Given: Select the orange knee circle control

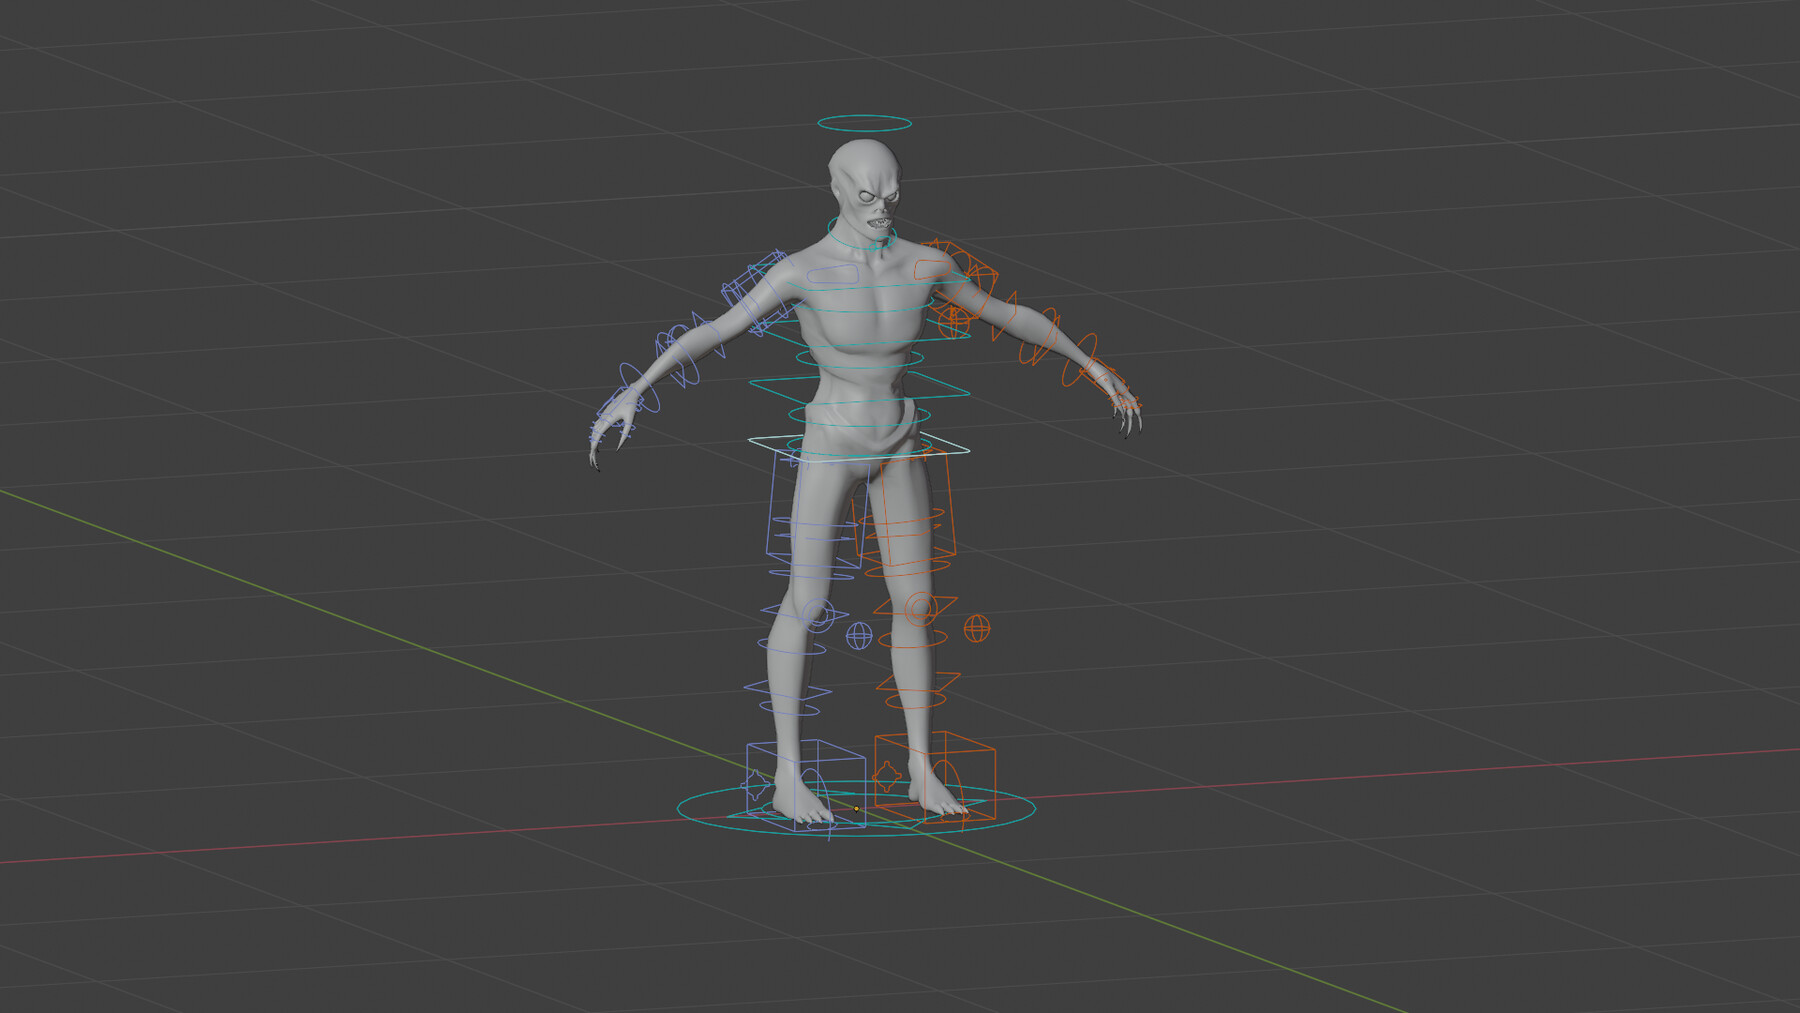Looking at the screenshot, I should pyautogui.click(x=920, y=608).
